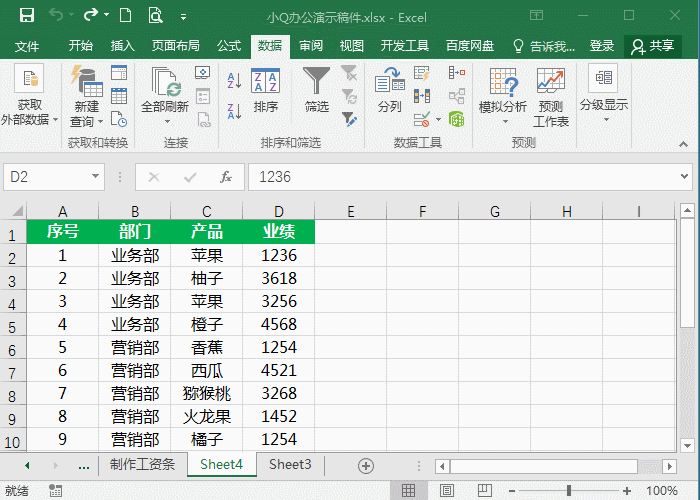
Task: Click the Remove Duplicates icon
Action: (x=422, y=96)
